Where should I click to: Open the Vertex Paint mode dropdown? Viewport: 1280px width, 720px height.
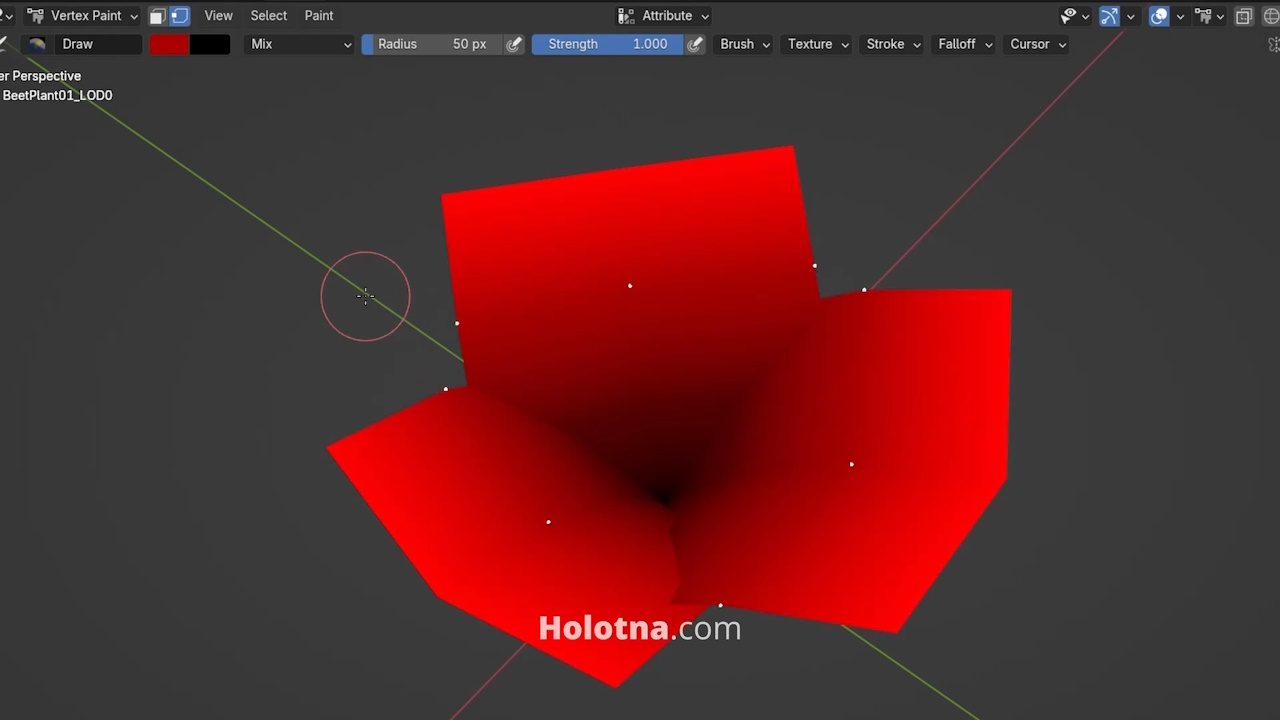(x=83, y=16)
